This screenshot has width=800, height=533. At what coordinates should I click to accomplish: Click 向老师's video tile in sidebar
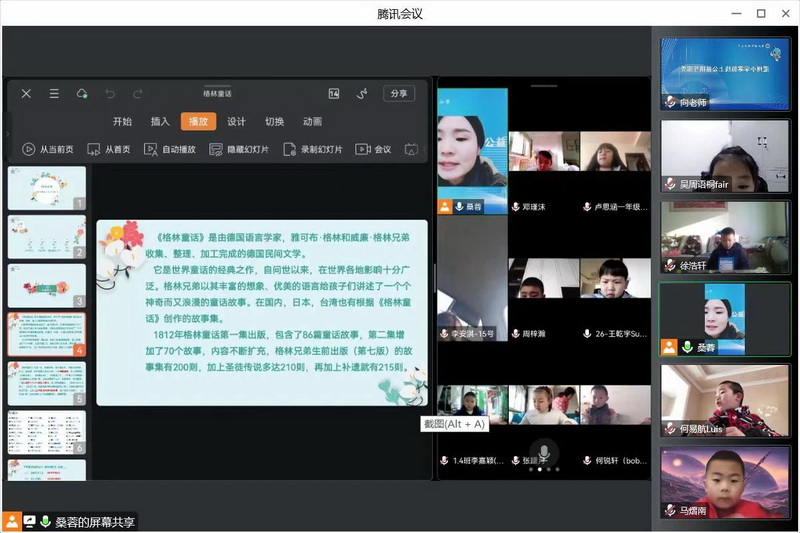[x=725, y=73]
